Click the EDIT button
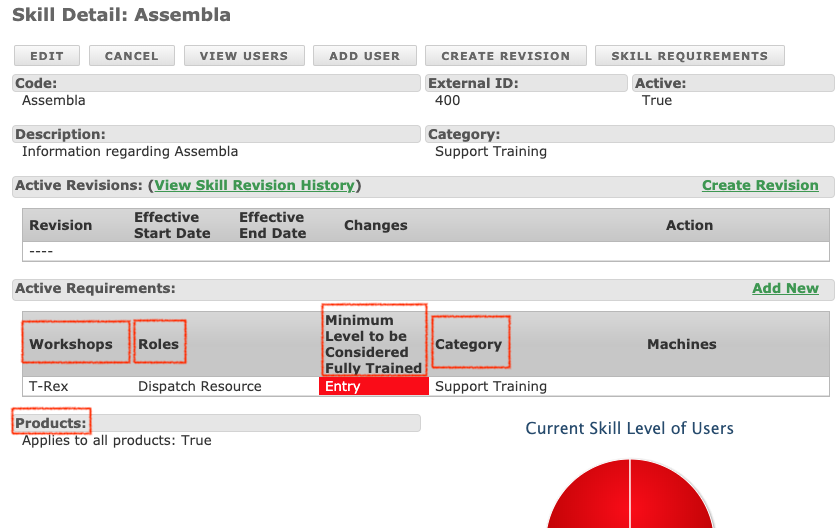This screenshot has width=839, height=528. coord(47,56)
